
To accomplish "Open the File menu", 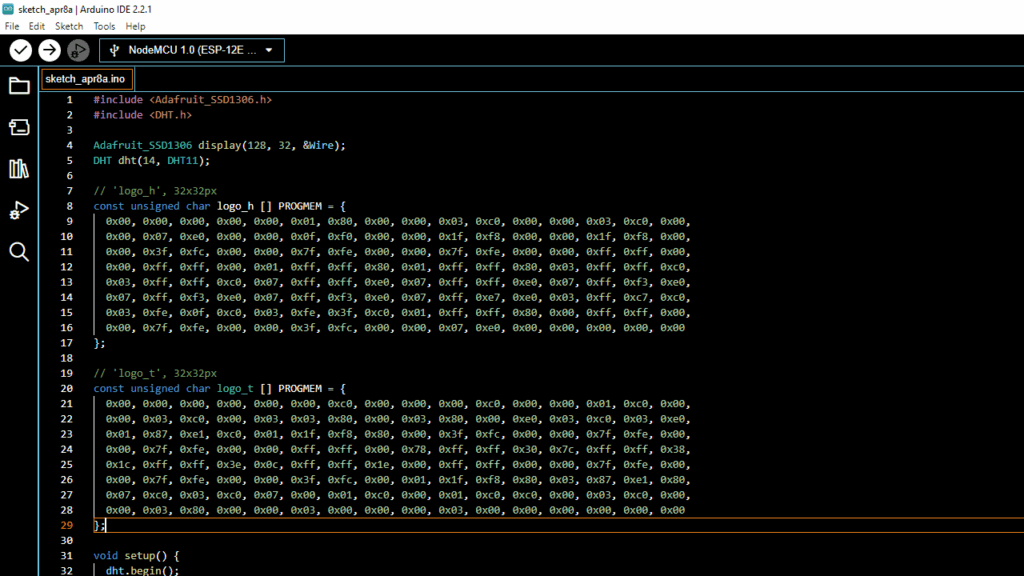I will click(x=12, y=27).
